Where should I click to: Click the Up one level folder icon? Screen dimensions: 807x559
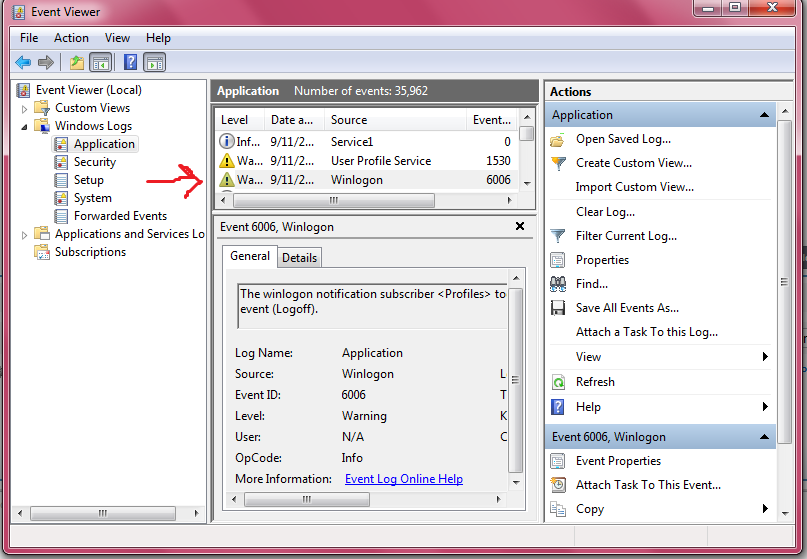(x=77, y=63)
